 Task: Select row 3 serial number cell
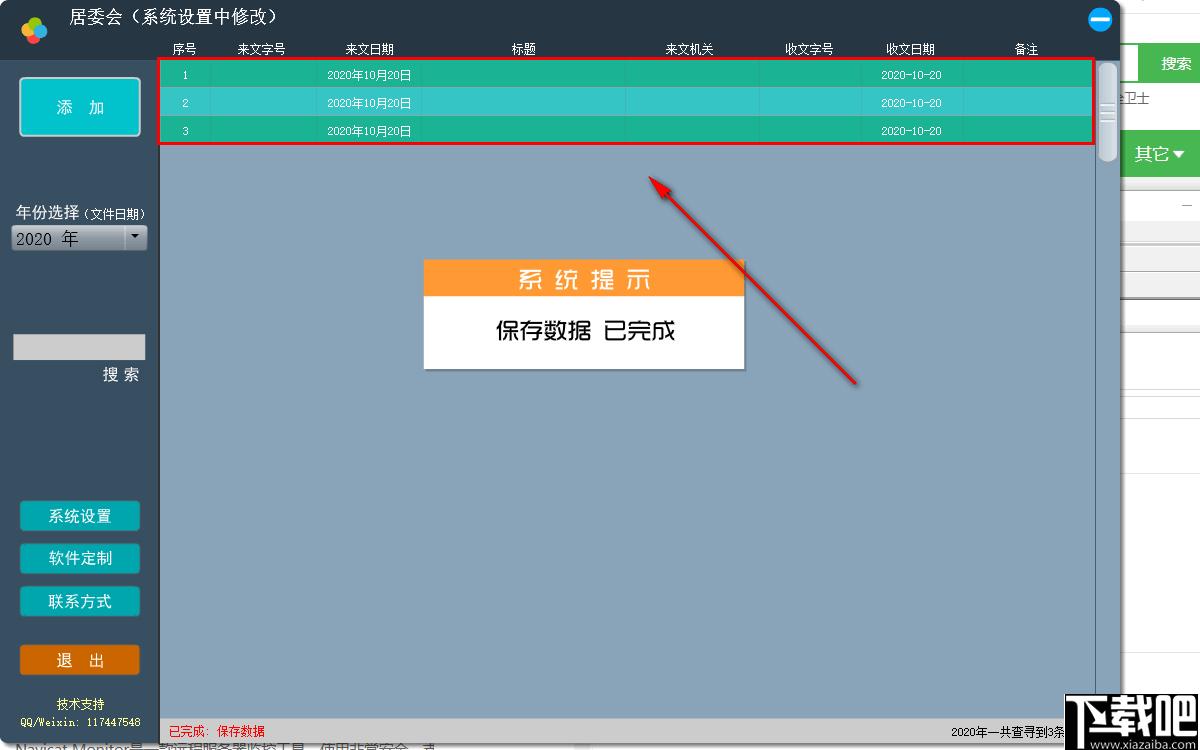coord(185,131)
